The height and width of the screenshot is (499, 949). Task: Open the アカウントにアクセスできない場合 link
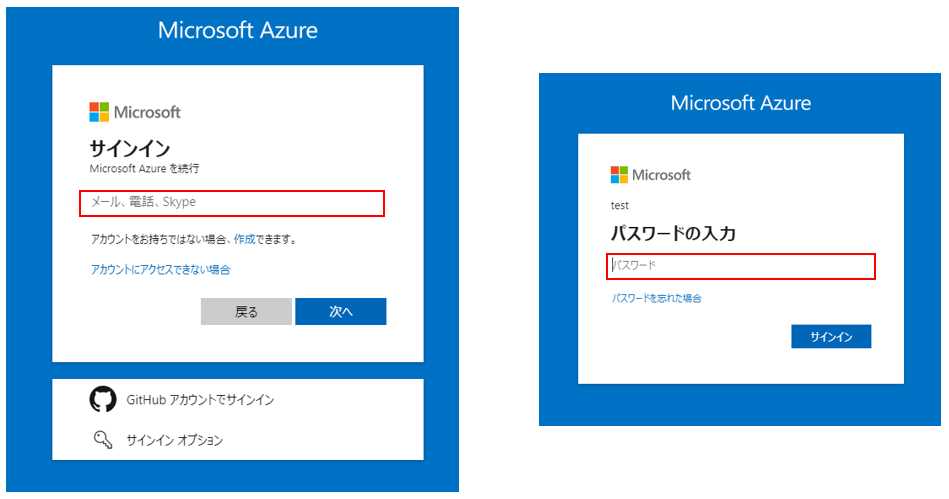tap(161, 270)
